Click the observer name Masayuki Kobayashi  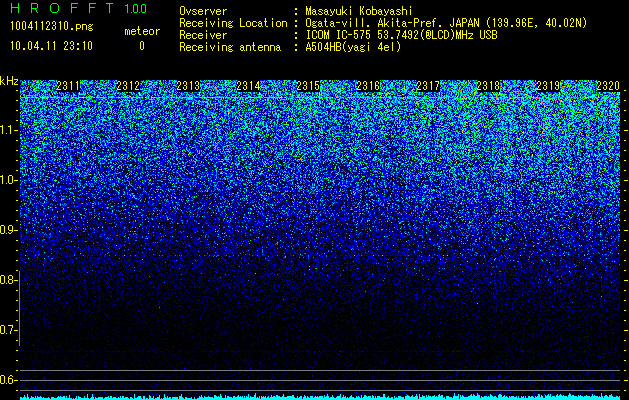[359, 11]
